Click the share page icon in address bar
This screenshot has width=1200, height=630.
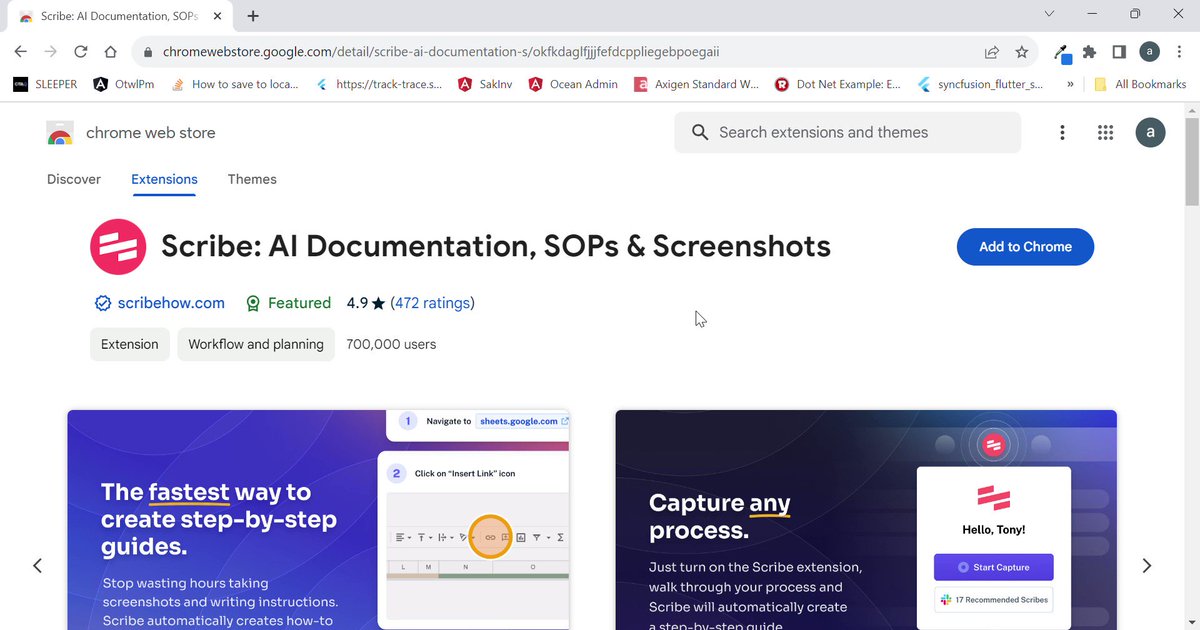pos(991,52)
